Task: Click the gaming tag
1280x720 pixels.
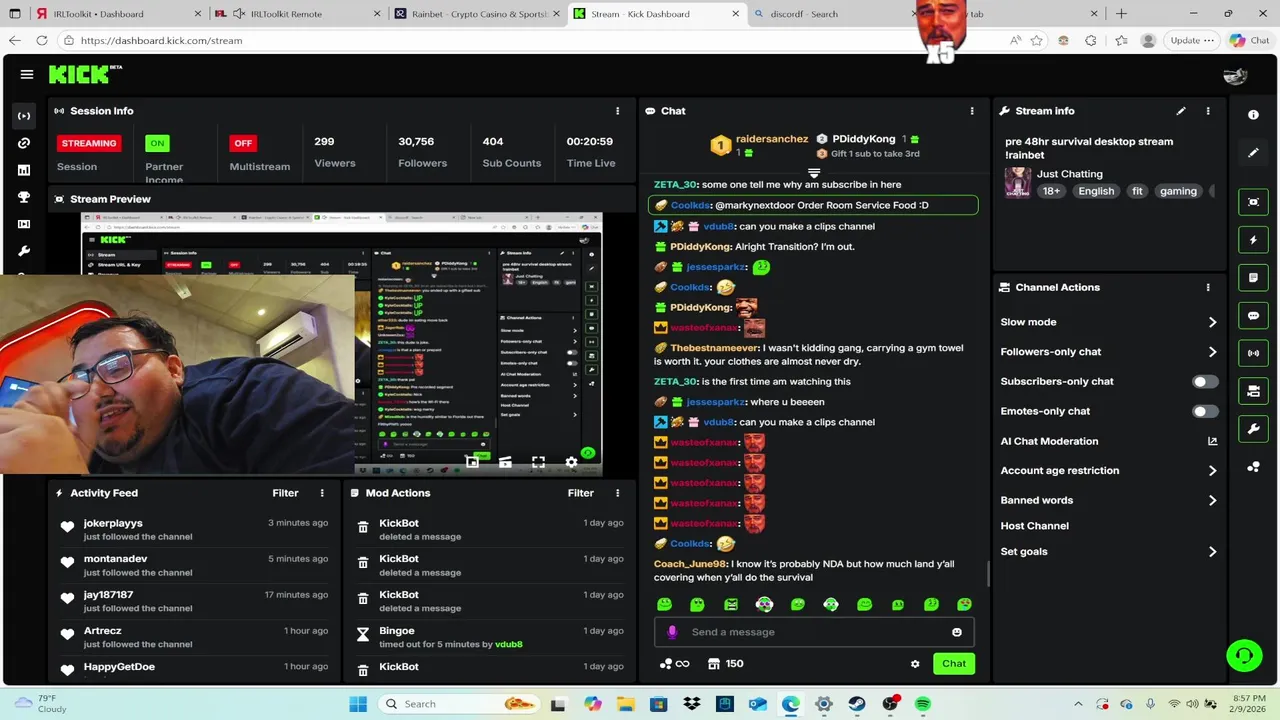Action: point(1178,191)
